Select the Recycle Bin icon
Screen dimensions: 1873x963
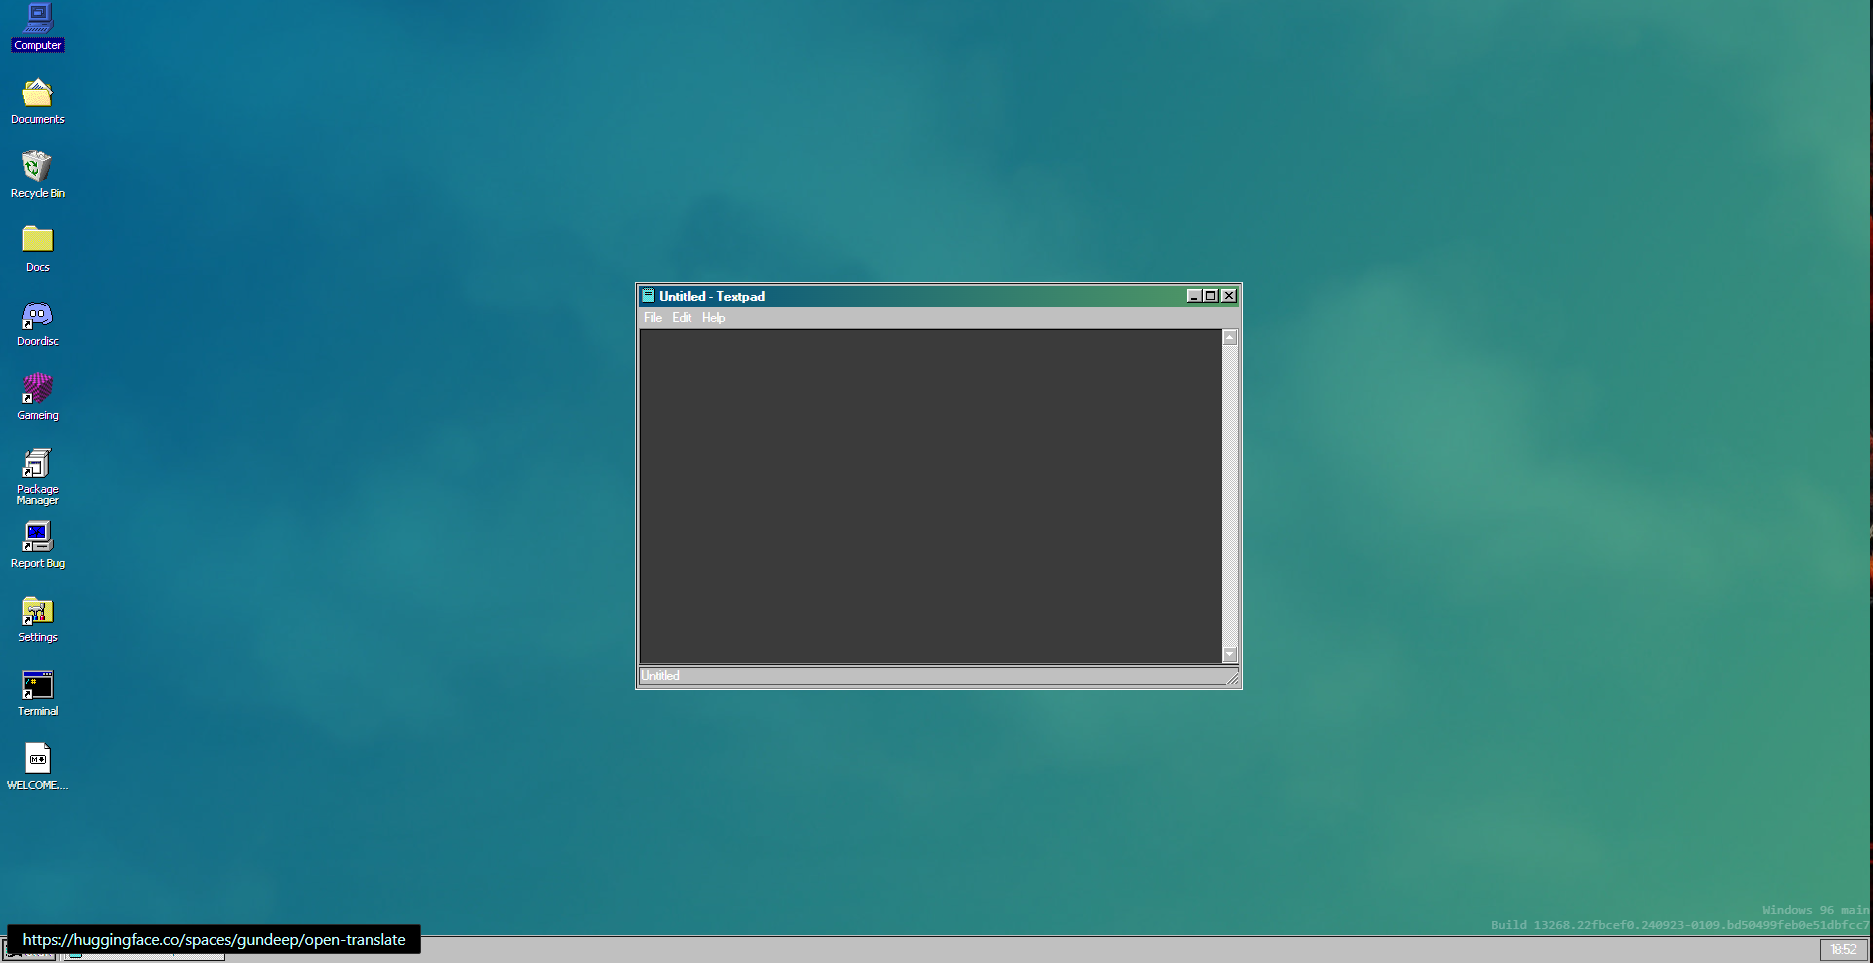pyautogui.click(x=38, y=167)
